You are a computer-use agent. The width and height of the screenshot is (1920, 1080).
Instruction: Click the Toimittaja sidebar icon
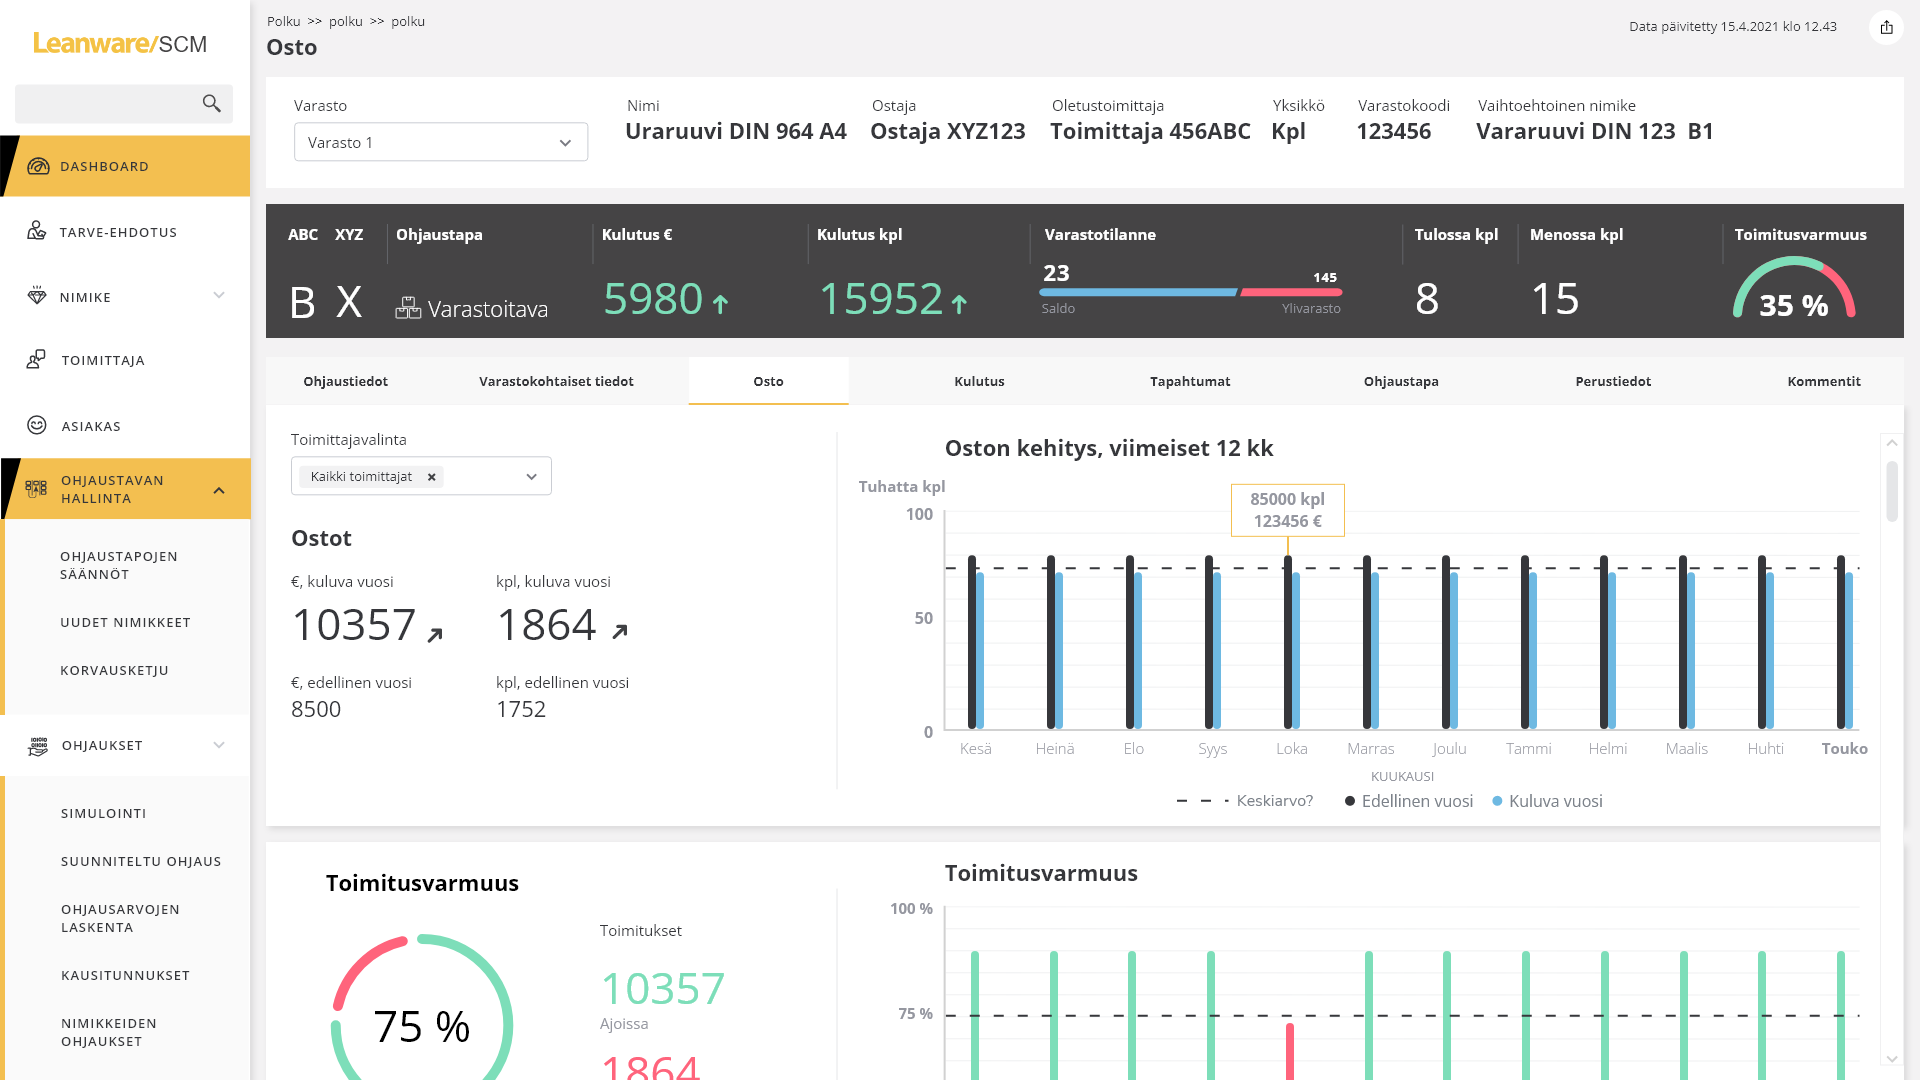pyautogui.click(x=37, y=360)
